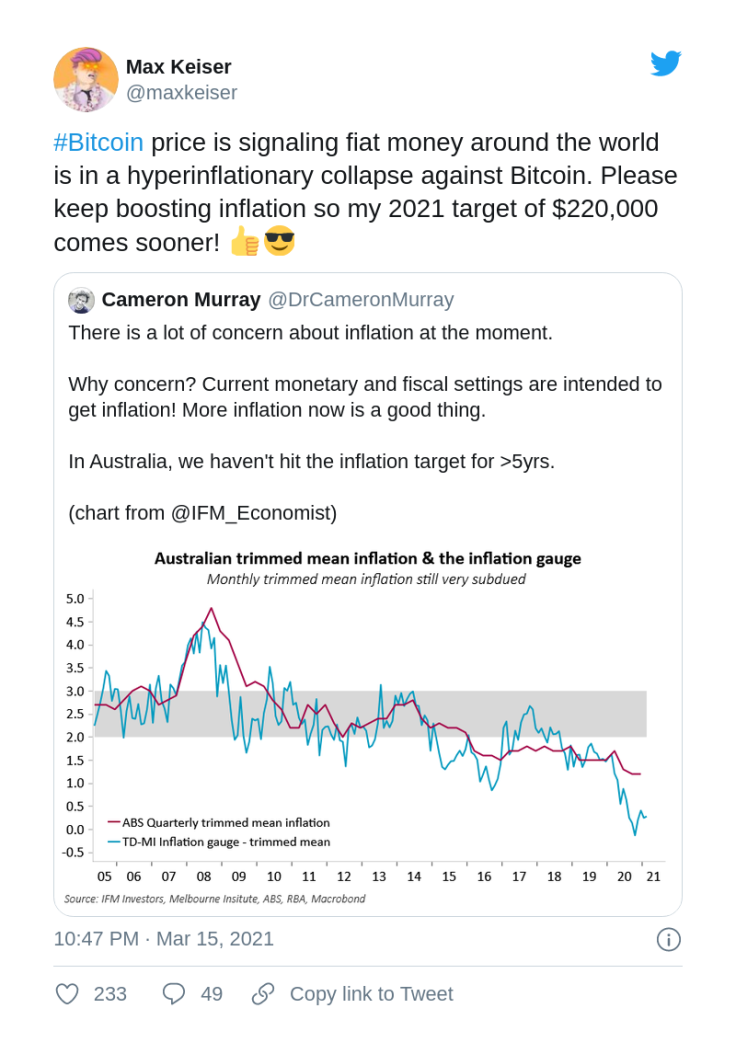Click the chain link copy icon

tap(263, 994)
